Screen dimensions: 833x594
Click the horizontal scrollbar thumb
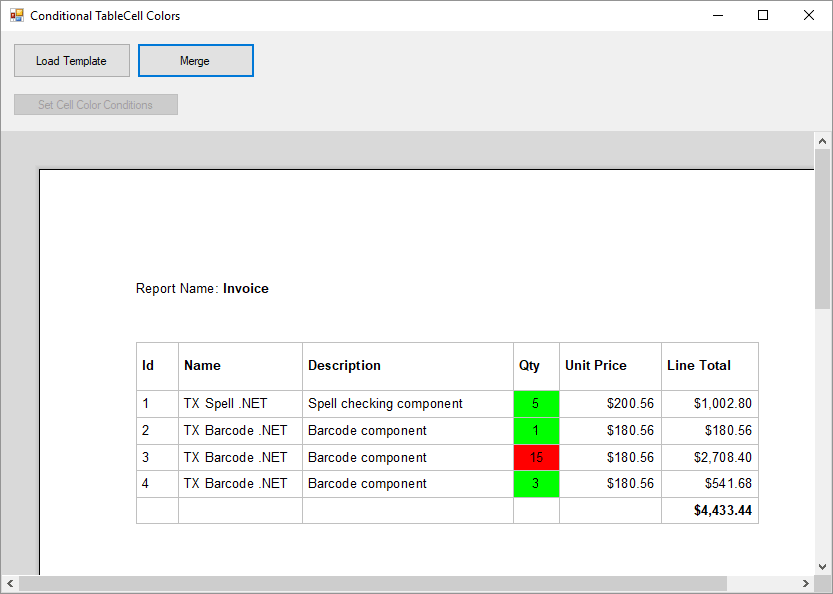click(x=370, y=584)
